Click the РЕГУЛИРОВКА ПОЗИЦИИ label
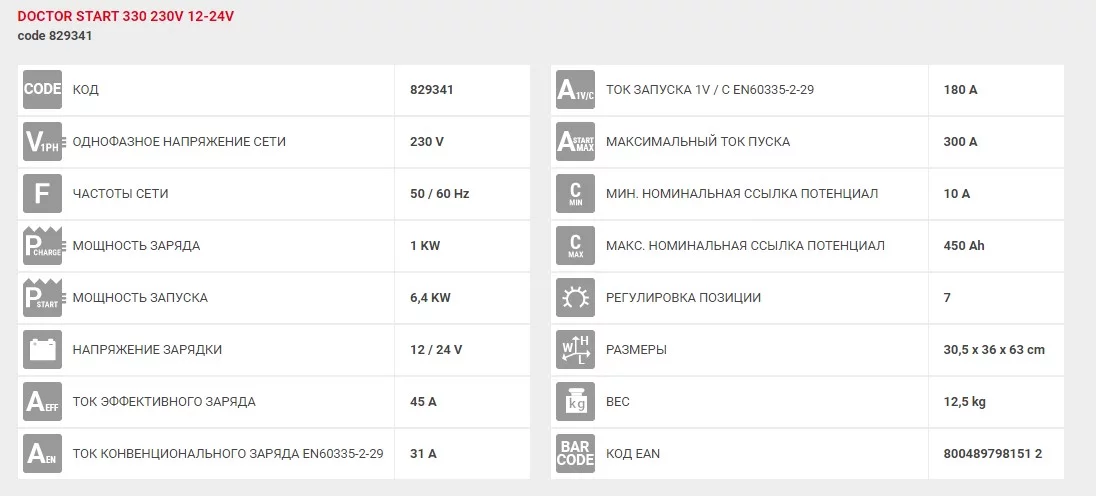1096x496 pixels. click(684, 298)
